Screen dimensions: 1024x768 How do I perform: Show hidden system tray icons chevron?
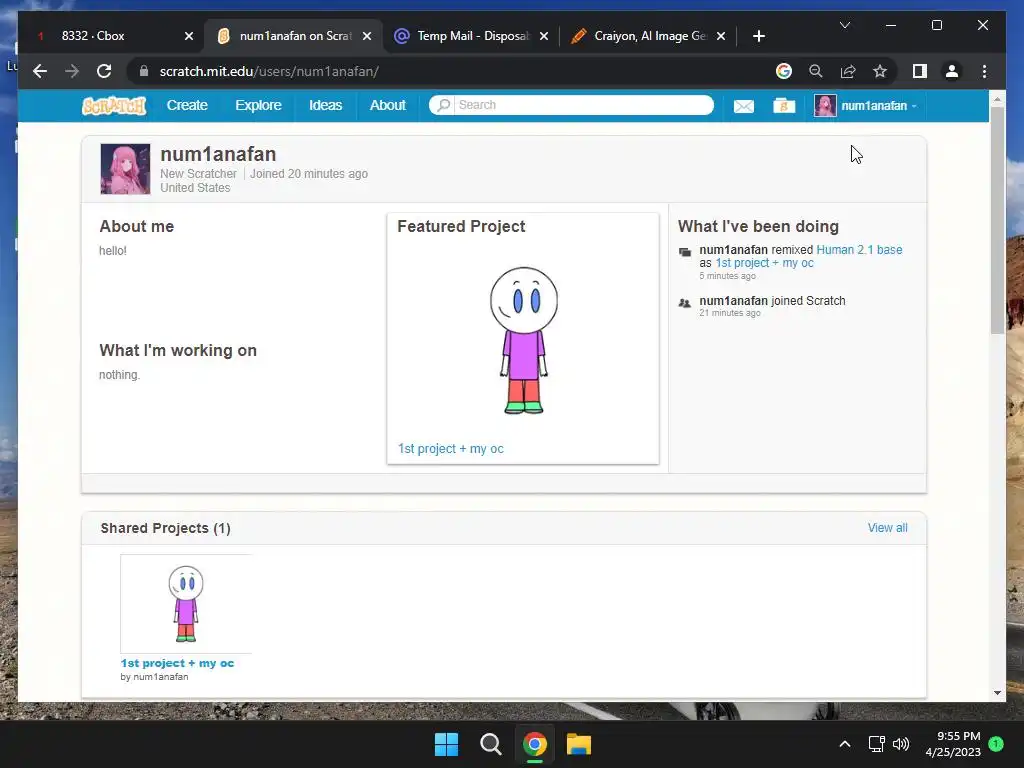(844, 744)
